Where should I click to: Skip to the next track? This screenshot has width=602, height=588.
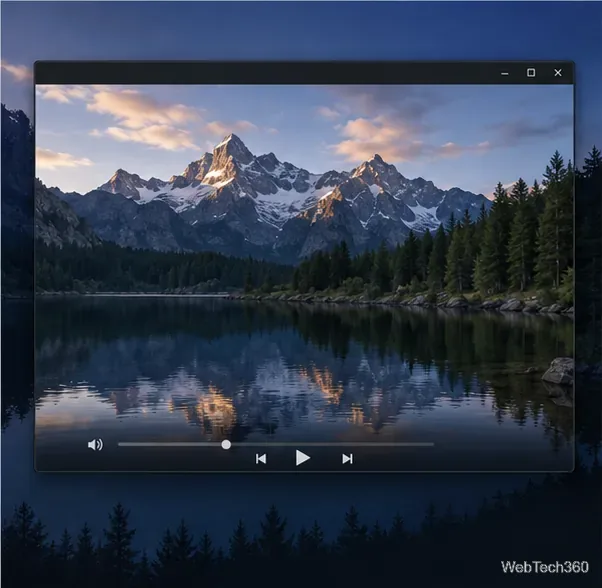[347, 459]
